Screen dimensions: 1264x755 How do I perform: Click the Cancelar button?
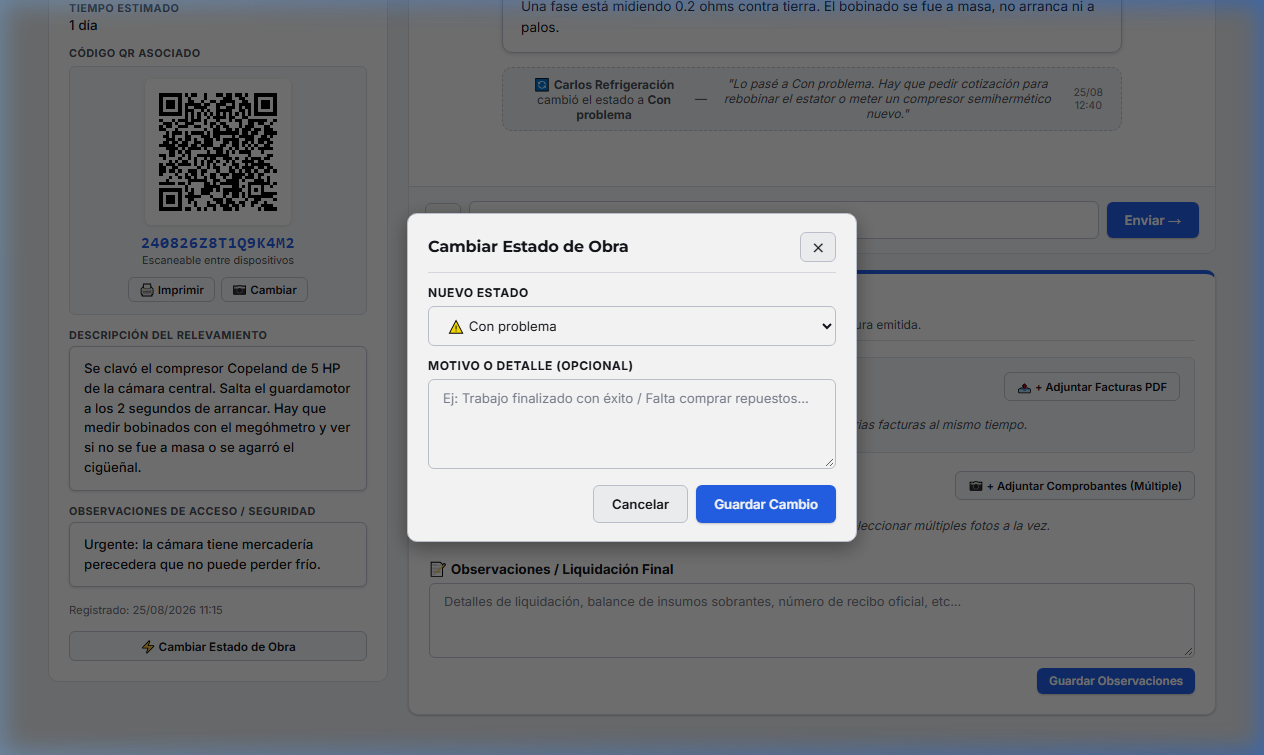click(x=640, y=504)
